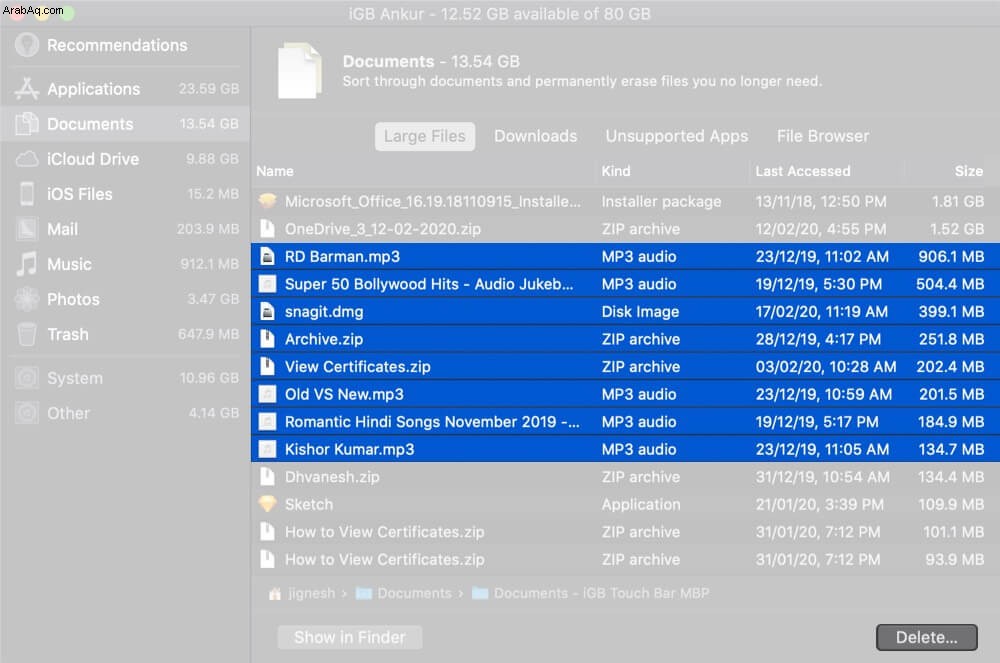Click the Romantic Hindi Songs file icon
The height and width of the screenshot is (663, 1000).
point(267,421)
